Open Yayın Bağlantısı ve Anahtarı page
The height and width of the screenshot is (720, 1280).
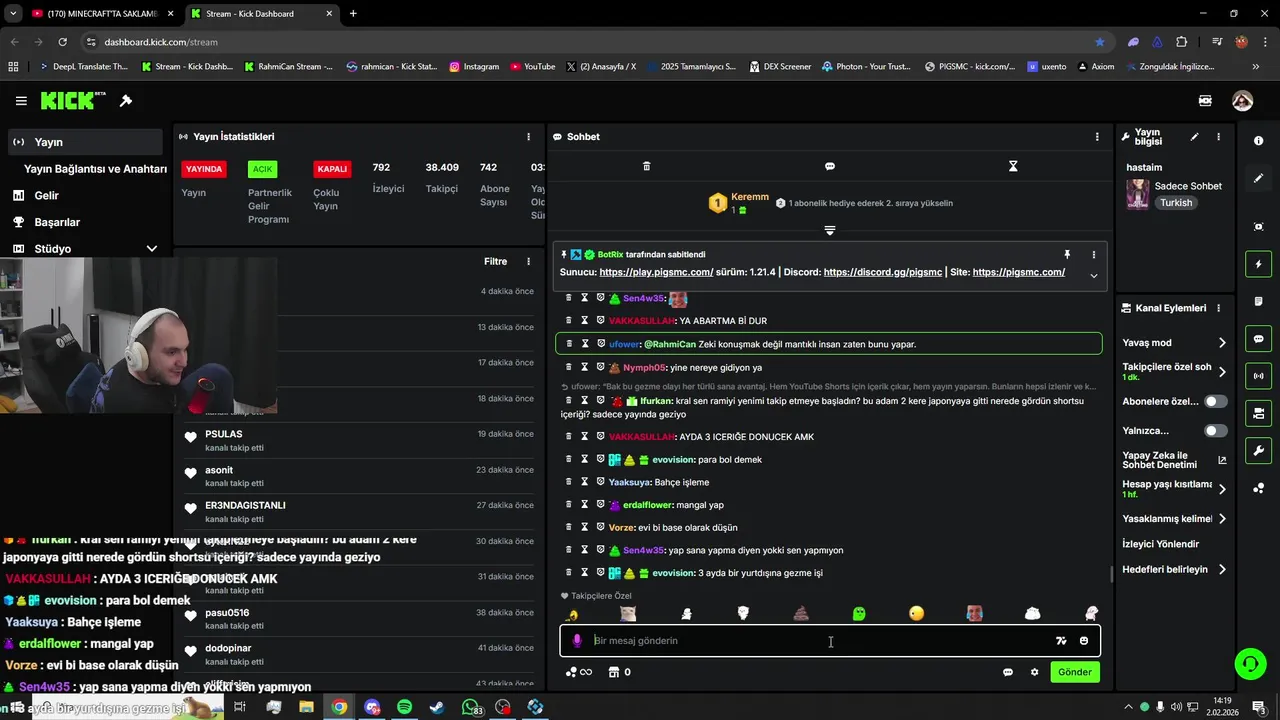point(95,169)
